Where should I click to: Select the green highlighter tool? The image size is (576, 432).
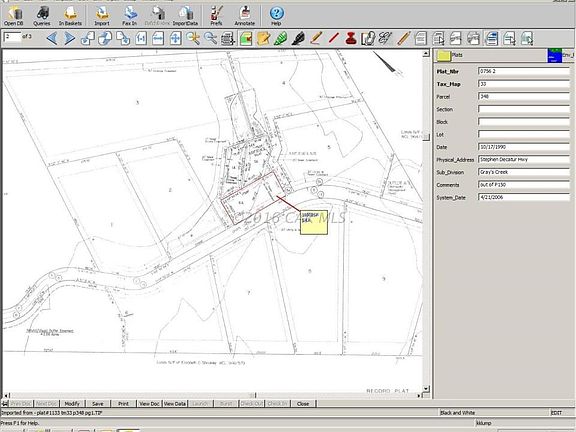[280, 38]
